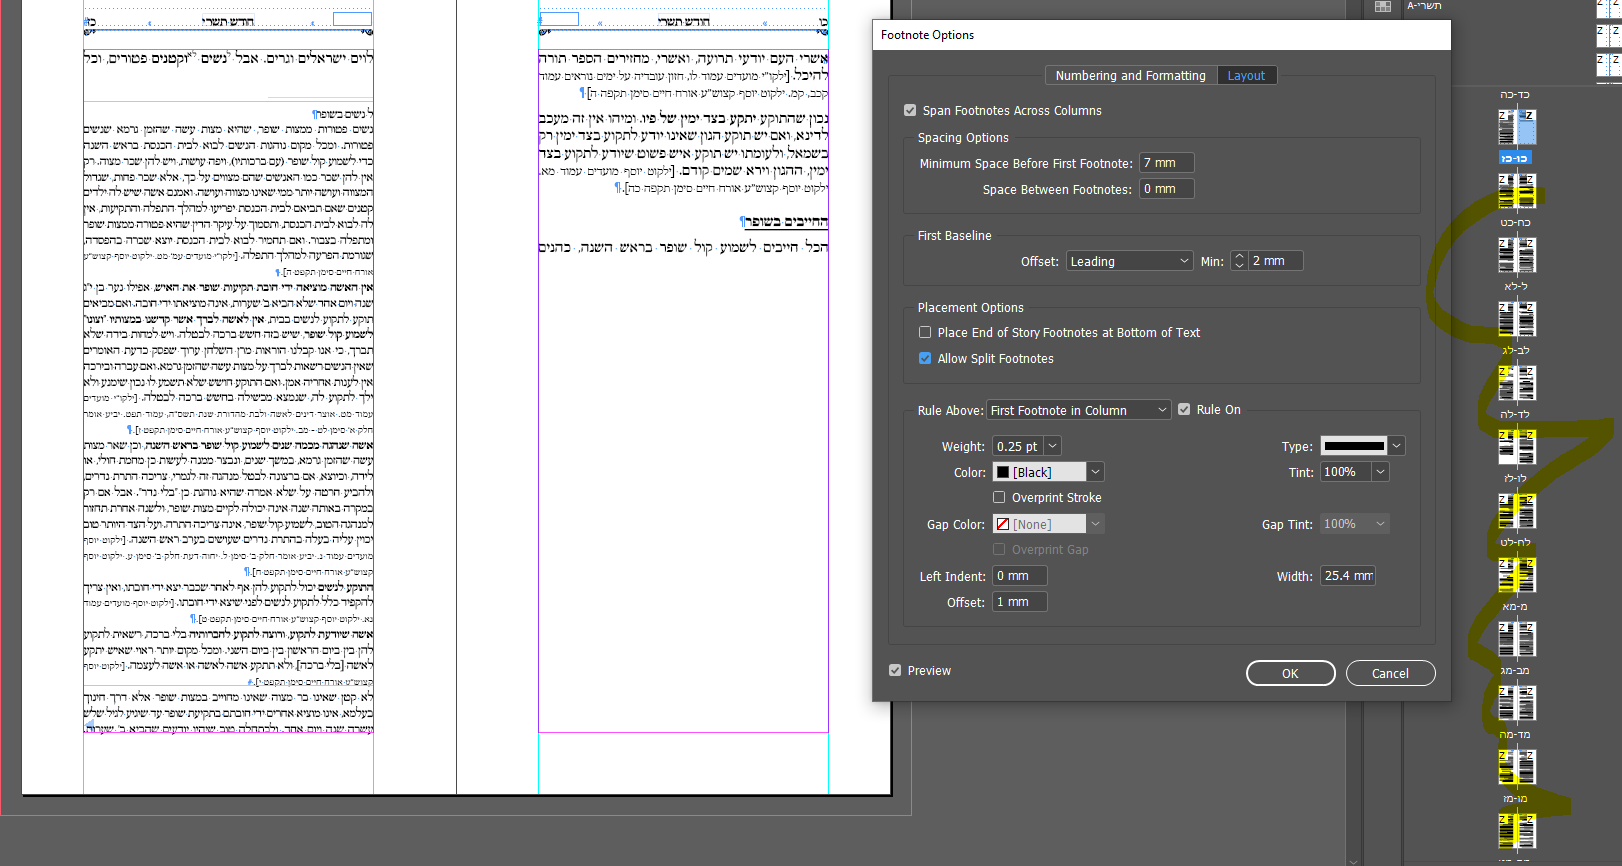
Task: Select the spread thumbnail above label מד-מה
Action: (1516, 704)
